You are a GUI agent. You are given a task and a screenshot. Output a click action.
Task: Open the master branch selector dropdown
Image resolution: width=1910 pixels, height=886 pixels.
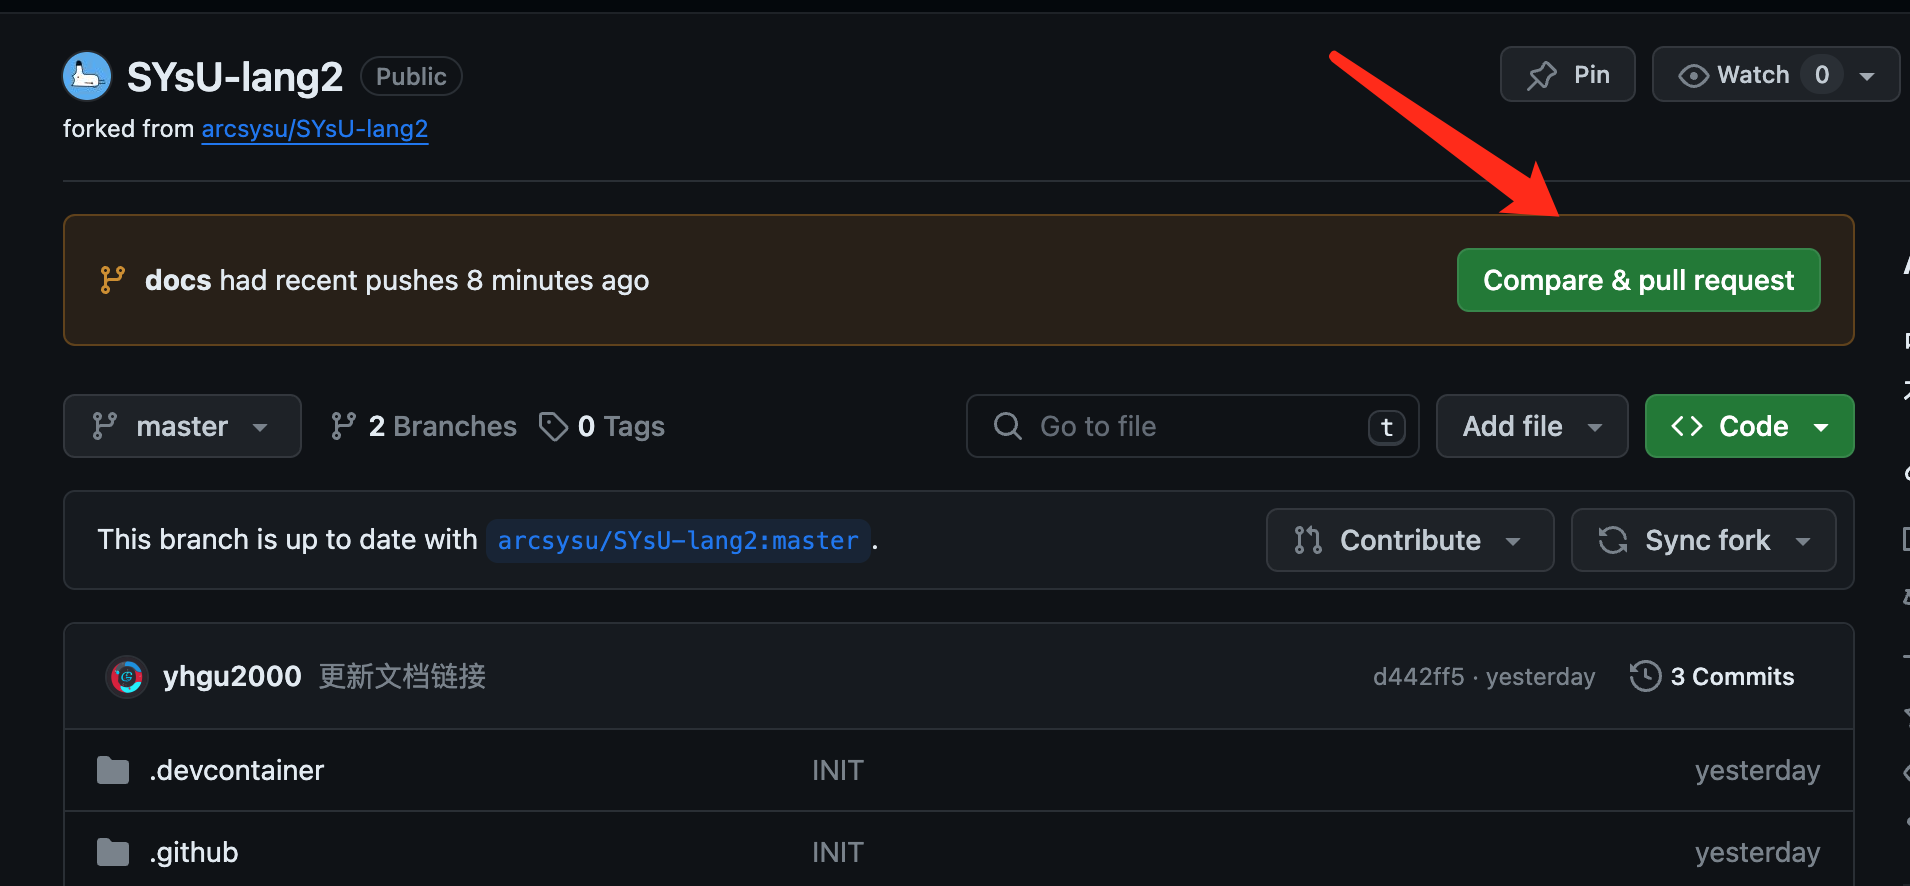pyautogui.click(x=182, y=426)
